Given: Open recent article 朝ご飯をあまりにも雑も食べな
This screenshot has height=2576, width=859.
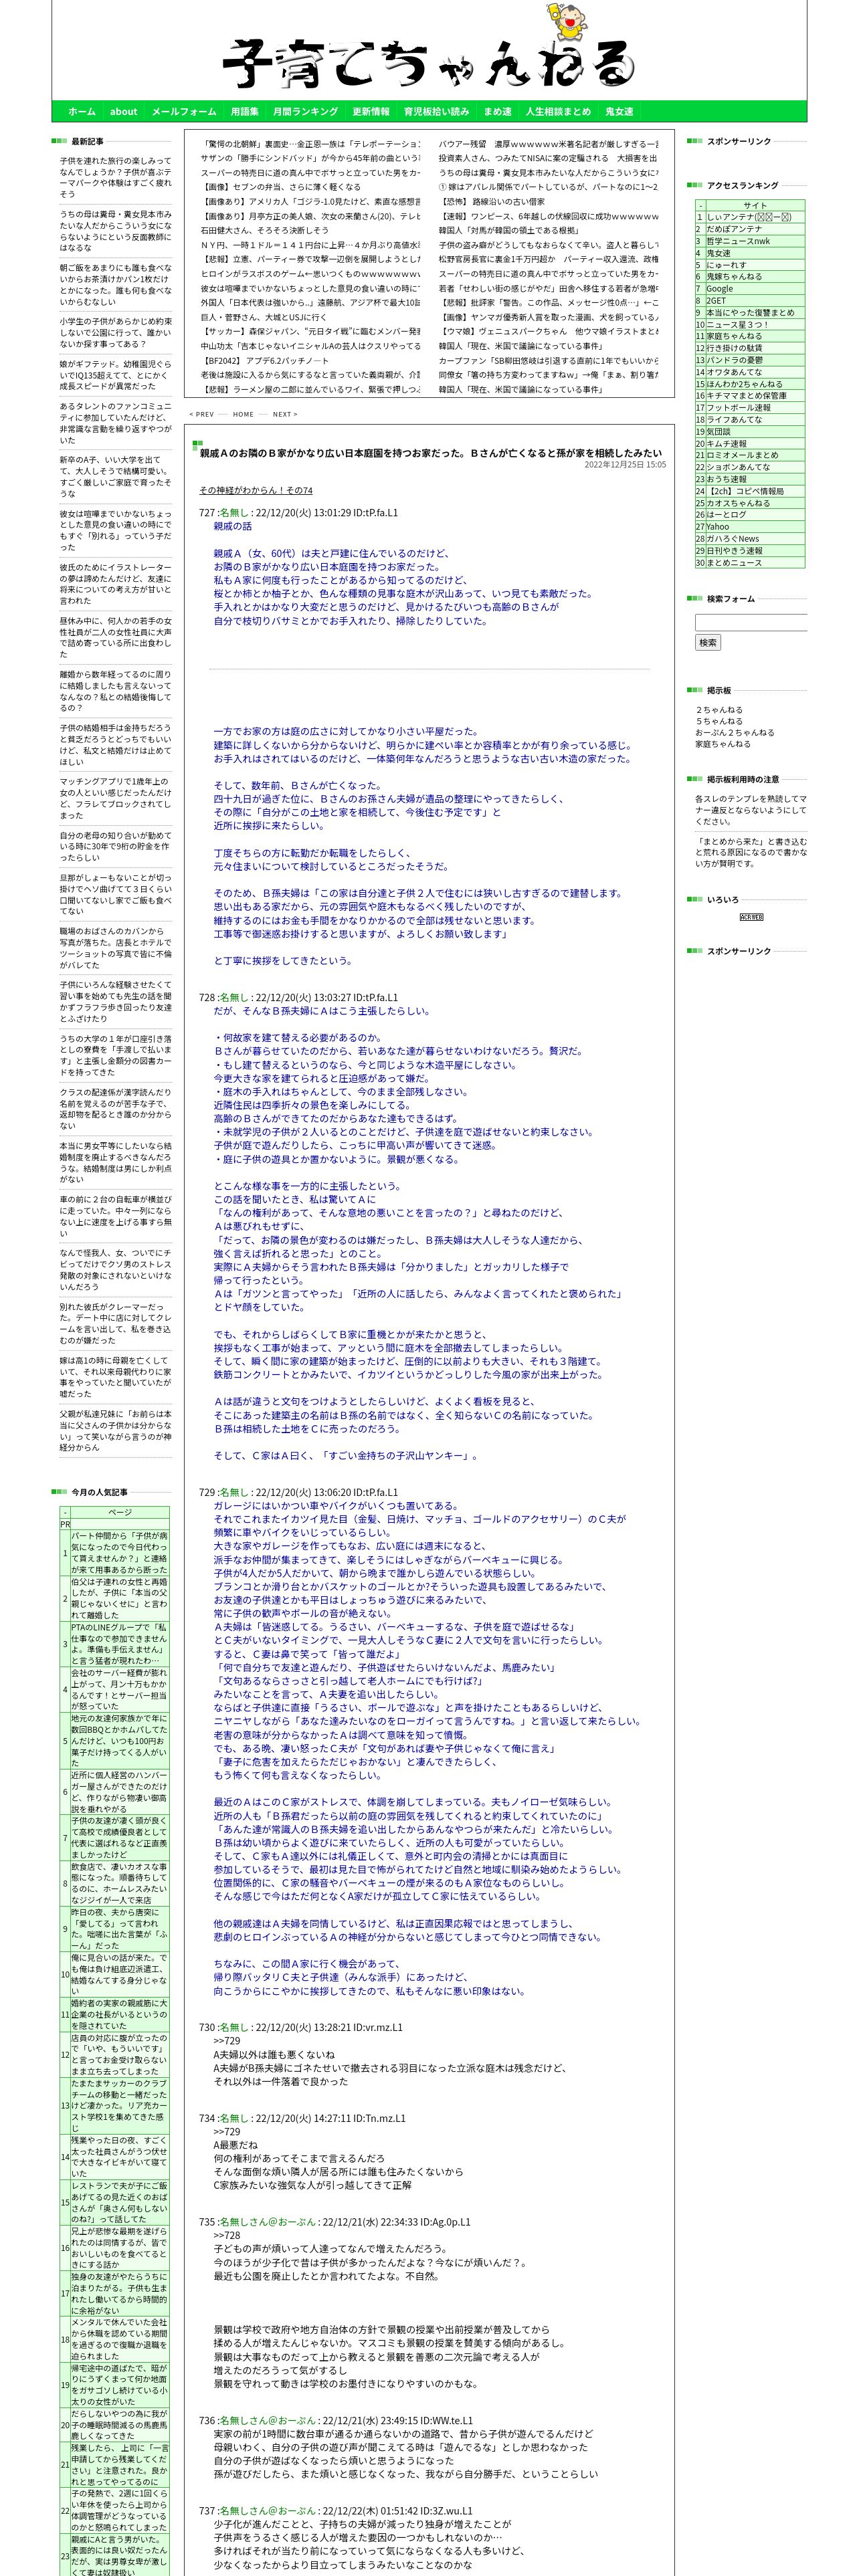Looking at the screenshot, I should [x=115, y=285].
